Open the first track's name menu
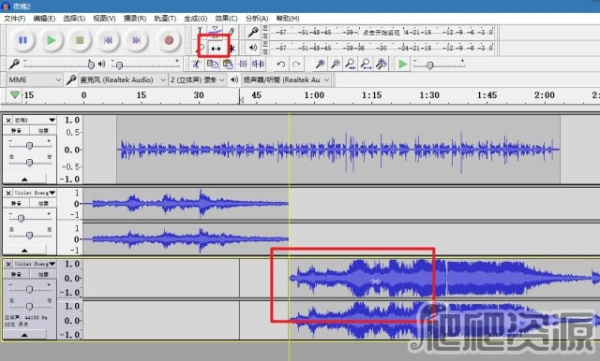Viewport: 600px width, 361px height. pyautogui.click(x=35, y=120)
